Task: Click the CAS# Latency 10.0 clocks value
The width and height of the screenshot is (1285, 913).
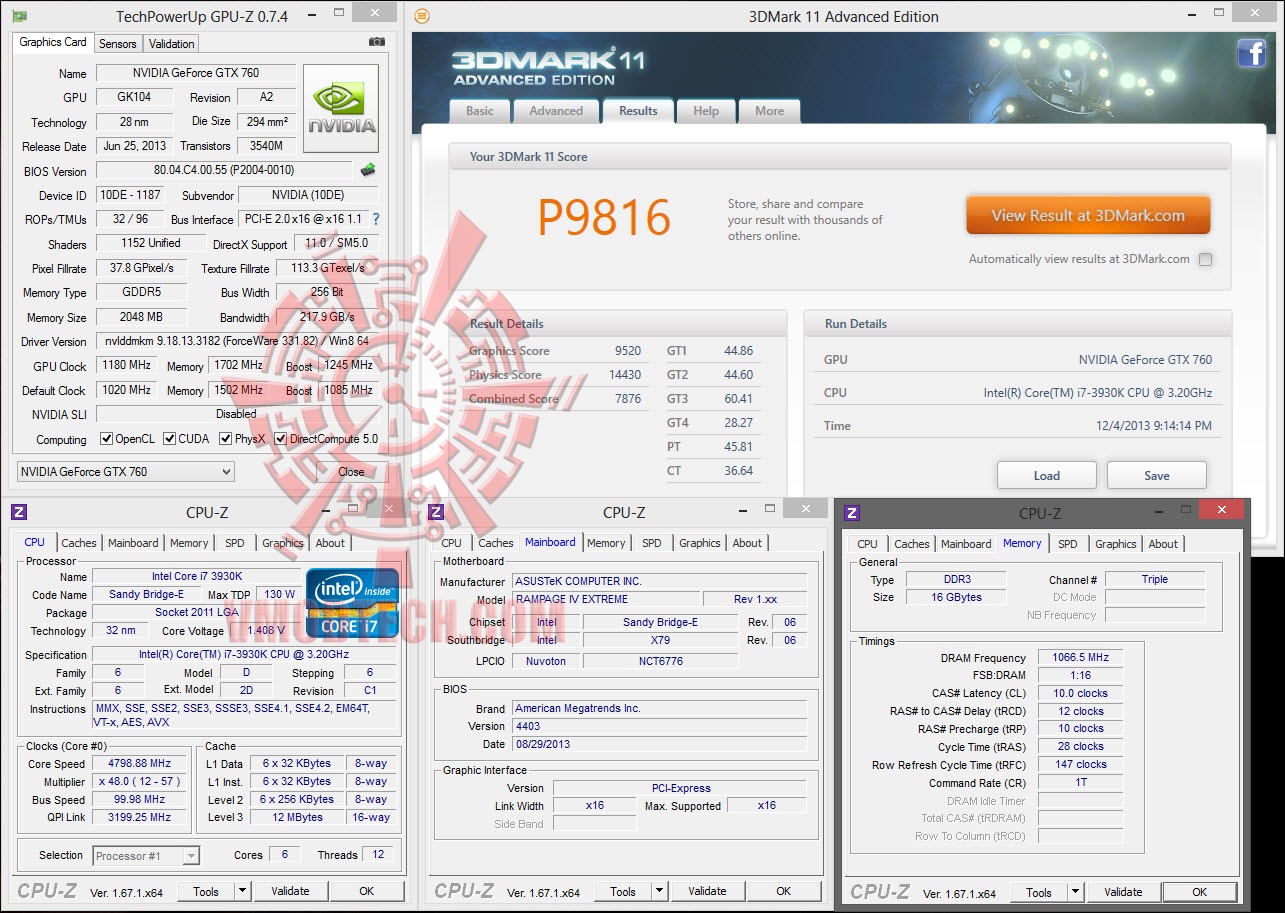Action: (x=1081, y=693)
